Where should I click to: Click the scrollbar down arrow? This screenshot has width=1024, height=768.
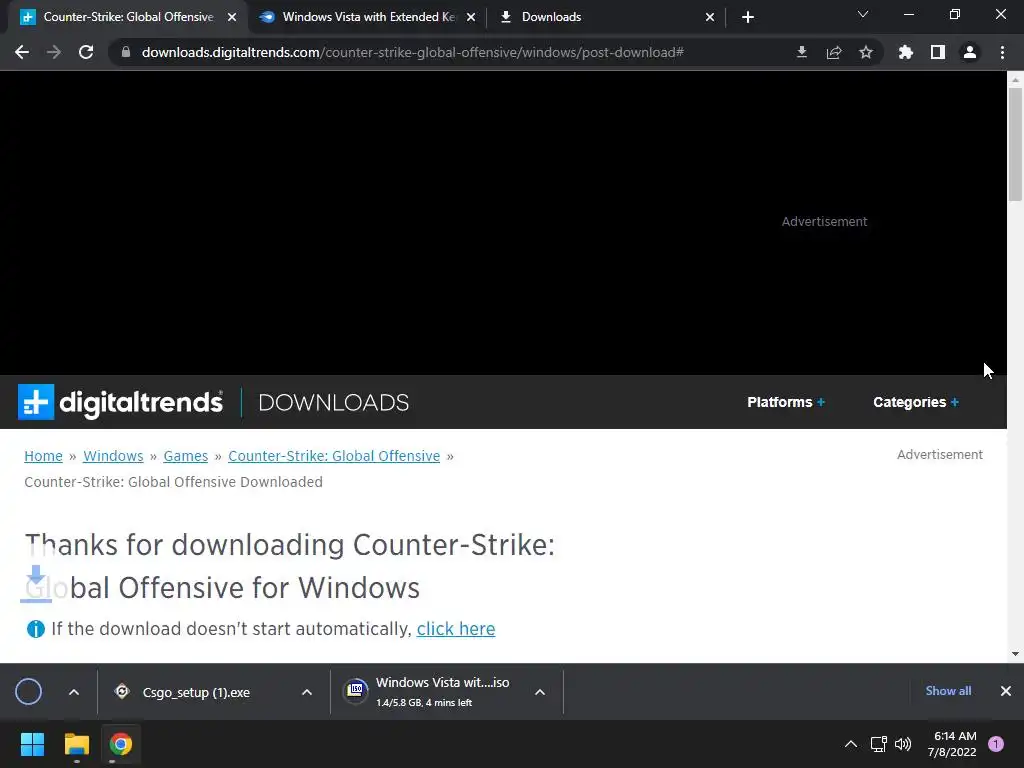click(x=1015, y=654)
